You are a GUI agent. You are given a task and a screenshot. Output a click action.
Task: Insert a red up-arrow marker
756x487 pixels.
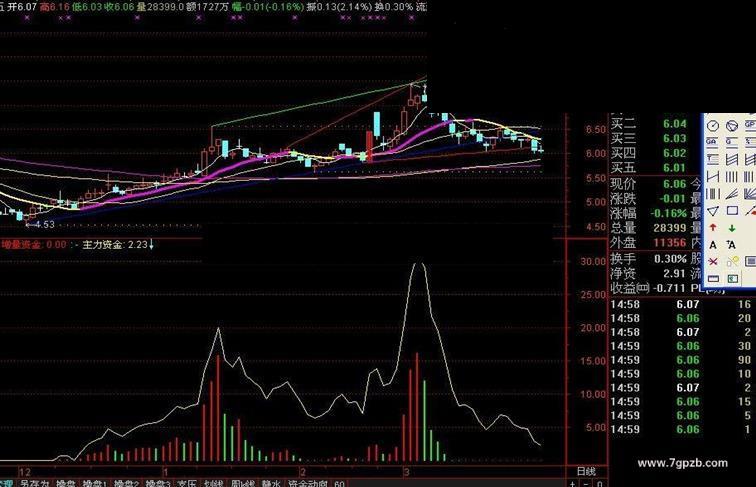pos(713,228)
